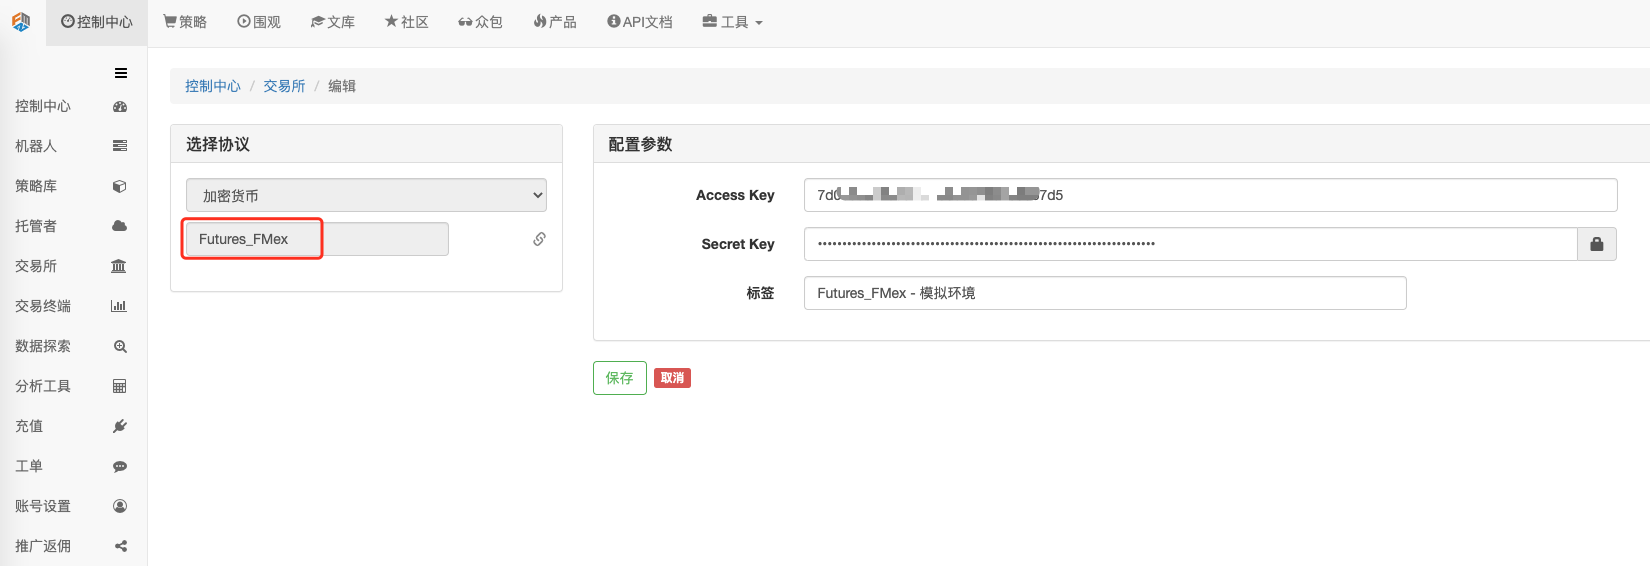Go to API文档 in the top navbar

(640, 22)
